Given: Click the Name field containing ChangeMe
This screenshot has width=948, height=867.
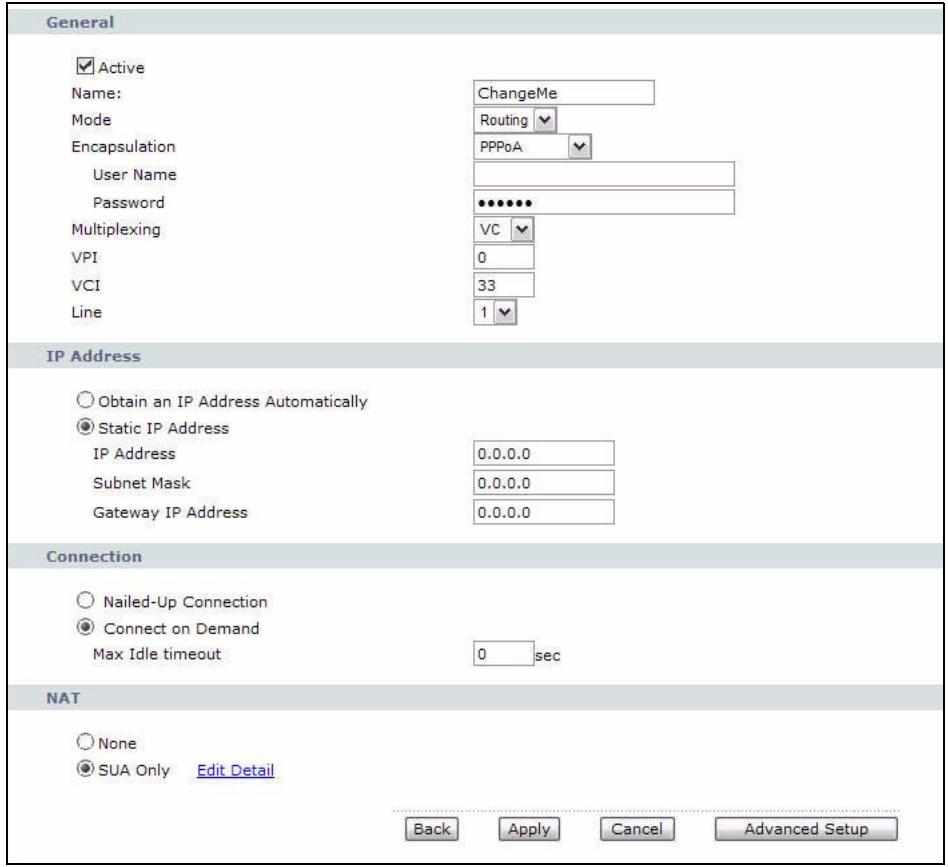Looking at the screenshot, I should point(563,93).
